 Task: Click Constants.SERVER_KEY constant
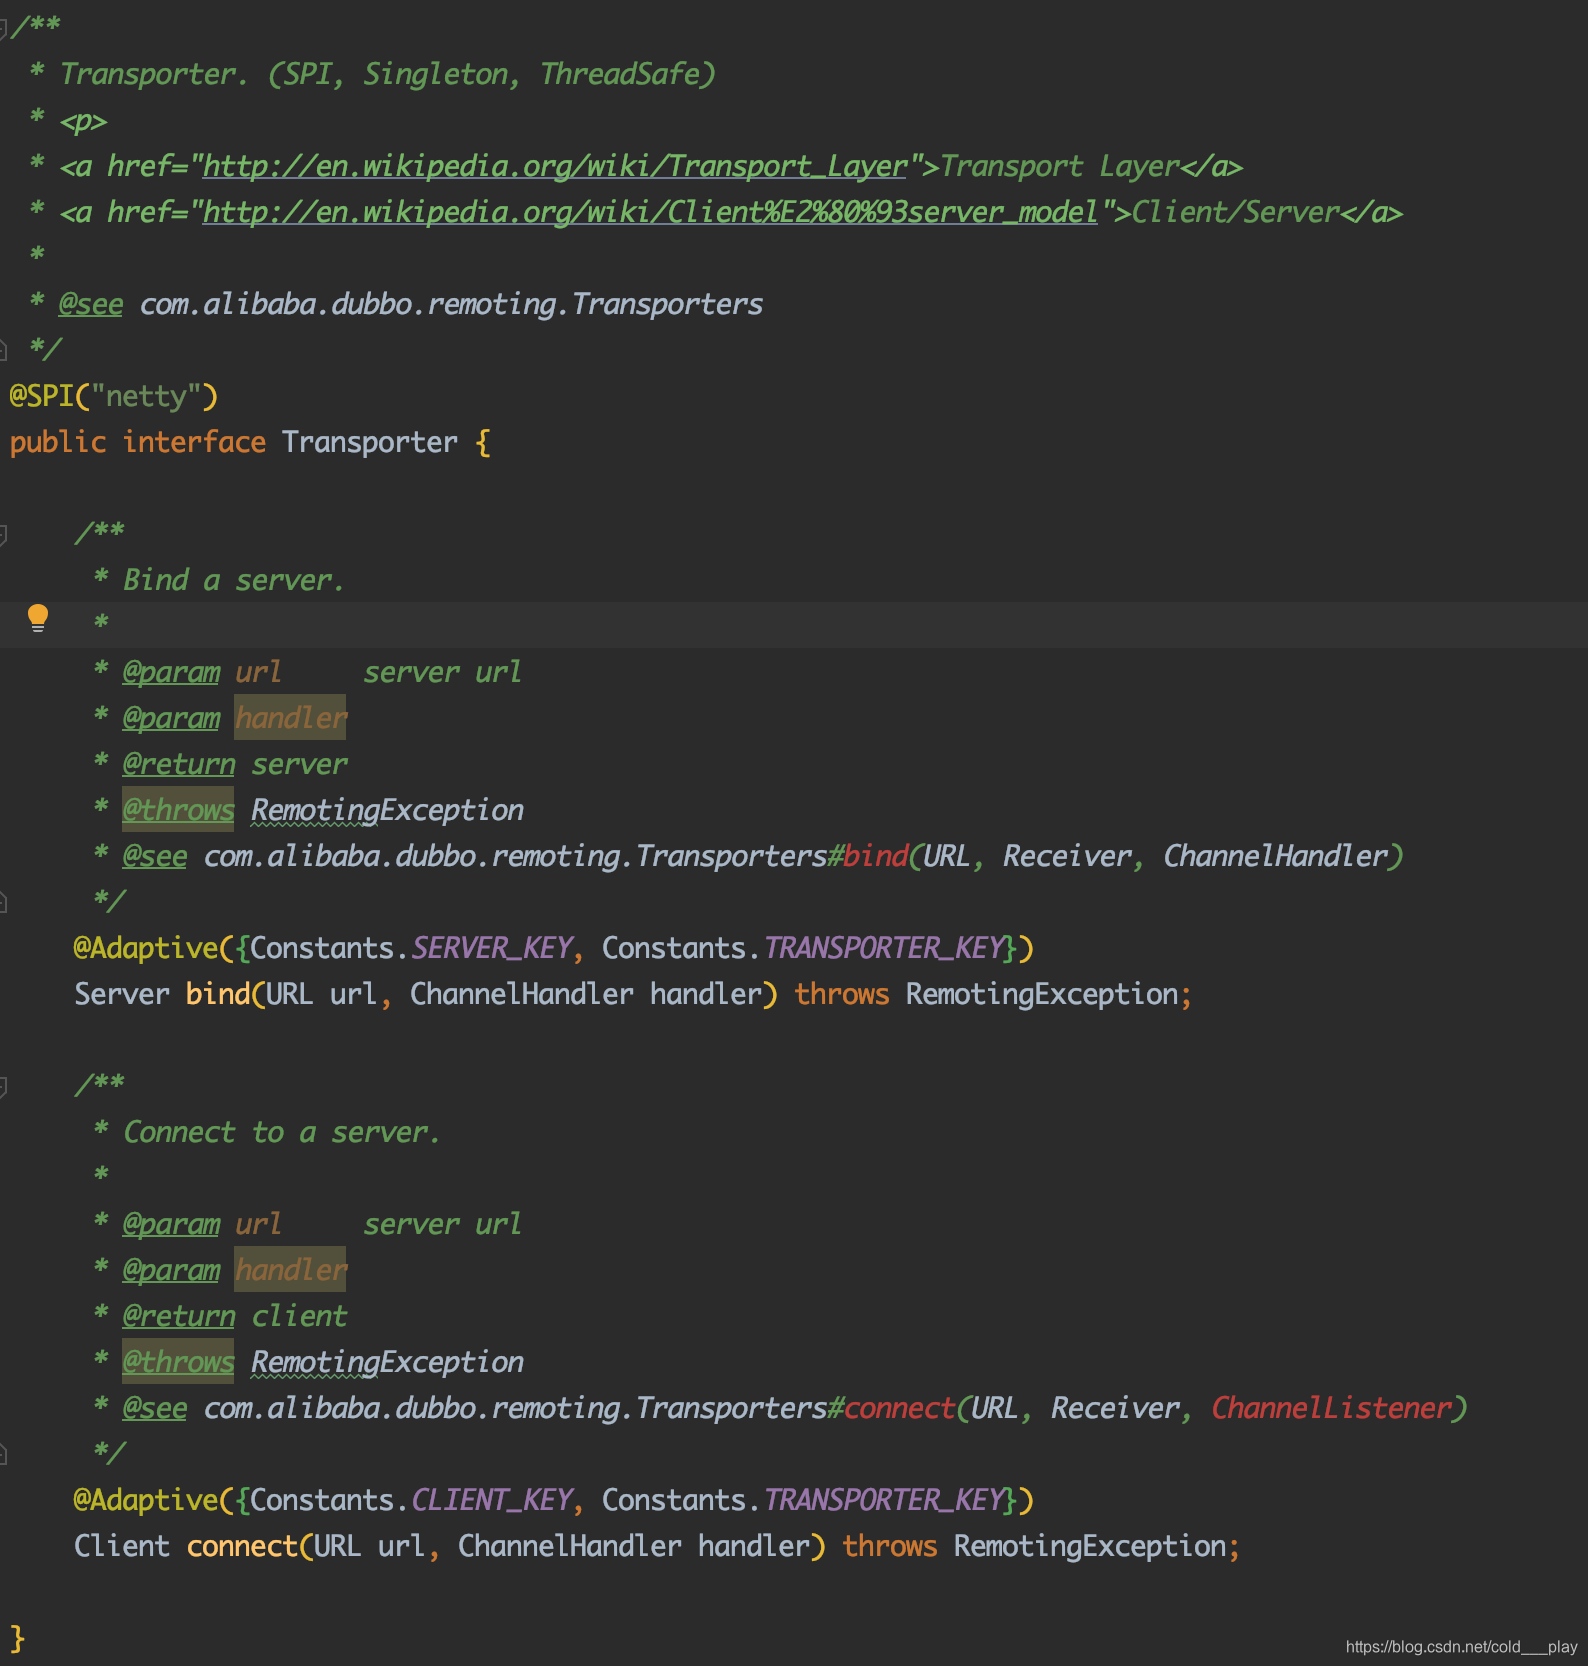click(x=411, y=948)
